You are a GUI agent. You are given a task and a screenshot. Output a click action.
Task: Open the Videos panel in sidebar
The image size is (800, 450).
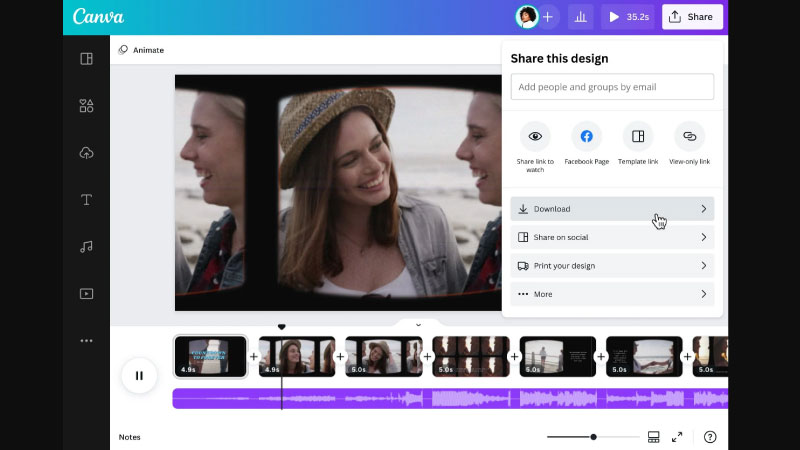coord(86,293)
